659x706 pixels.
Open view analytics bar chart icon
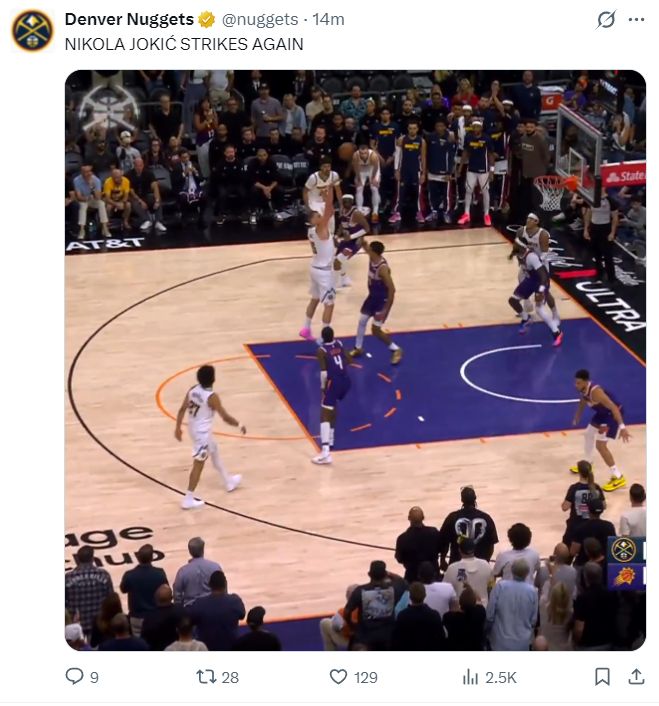(470, 677)
